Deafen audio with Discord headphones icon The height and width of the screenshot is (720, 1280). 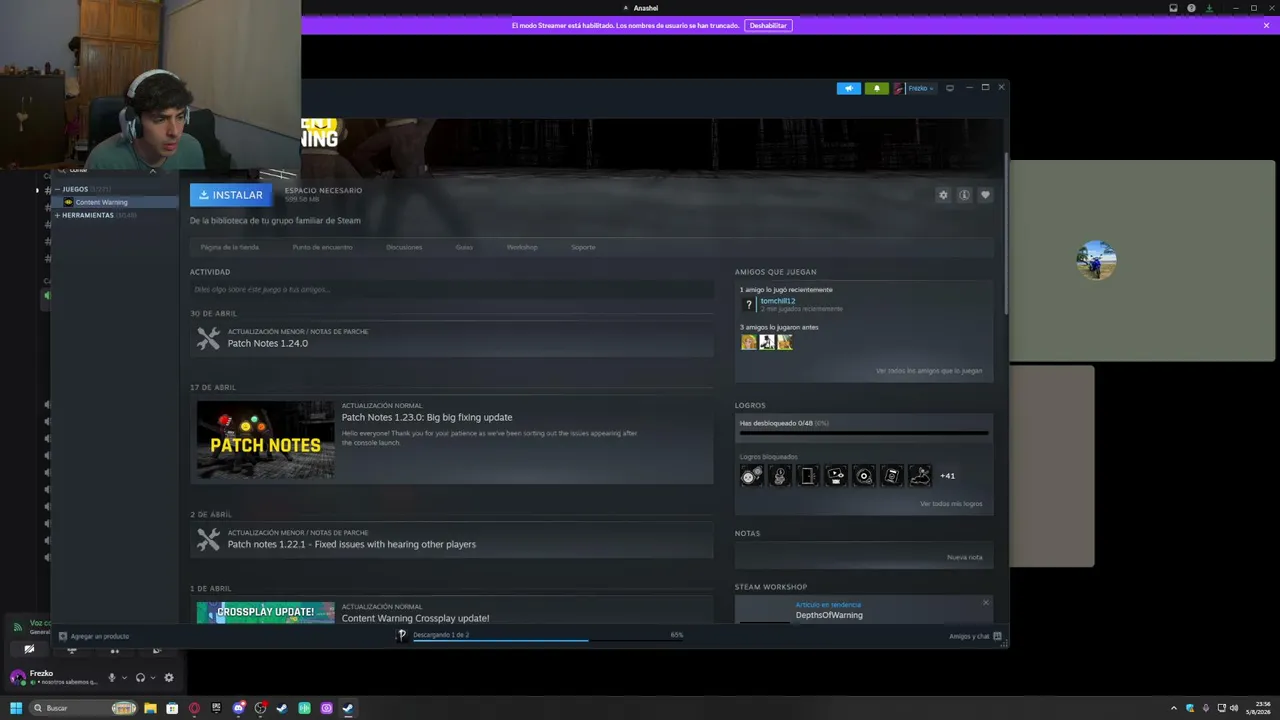tap(140, 678)
